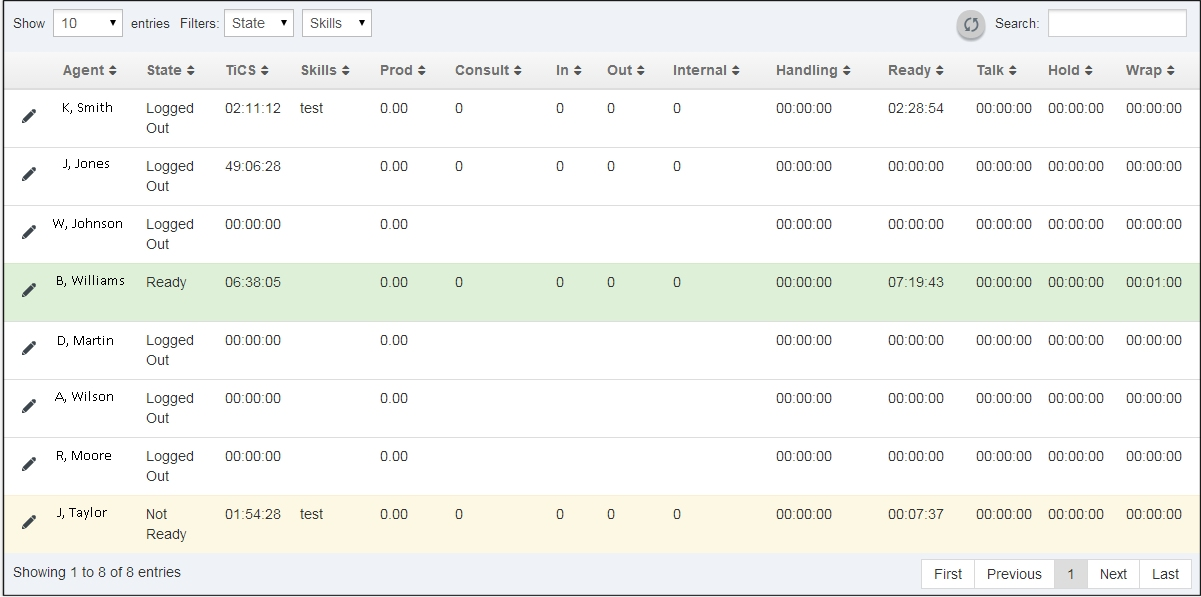Edit the J, Taylor entry
Screen dimensions: 1201x597
pos(29,521)
